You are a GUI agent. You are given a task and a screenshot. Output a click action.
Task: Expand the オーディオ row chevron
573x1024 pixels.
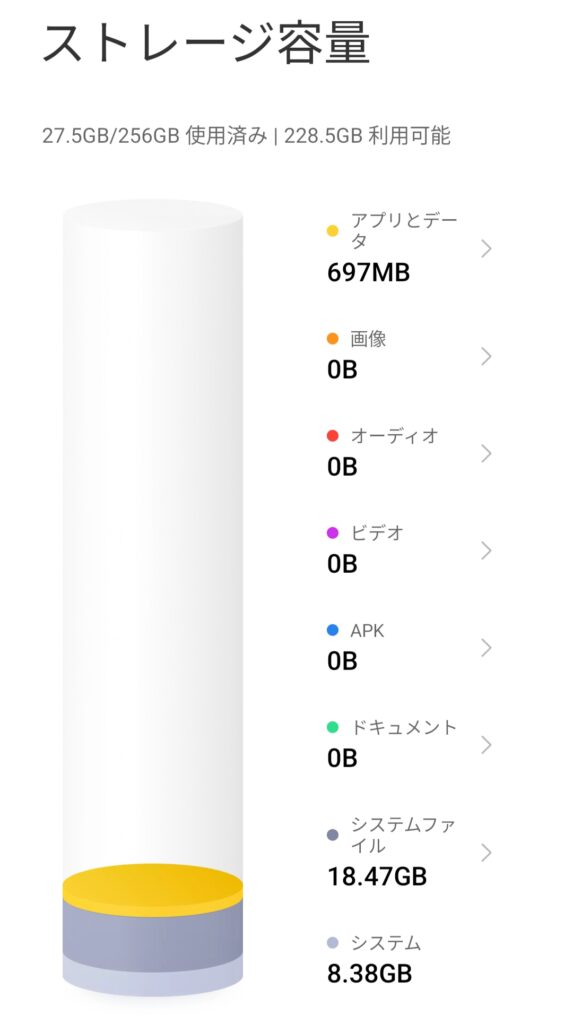[x=486, y=454]
